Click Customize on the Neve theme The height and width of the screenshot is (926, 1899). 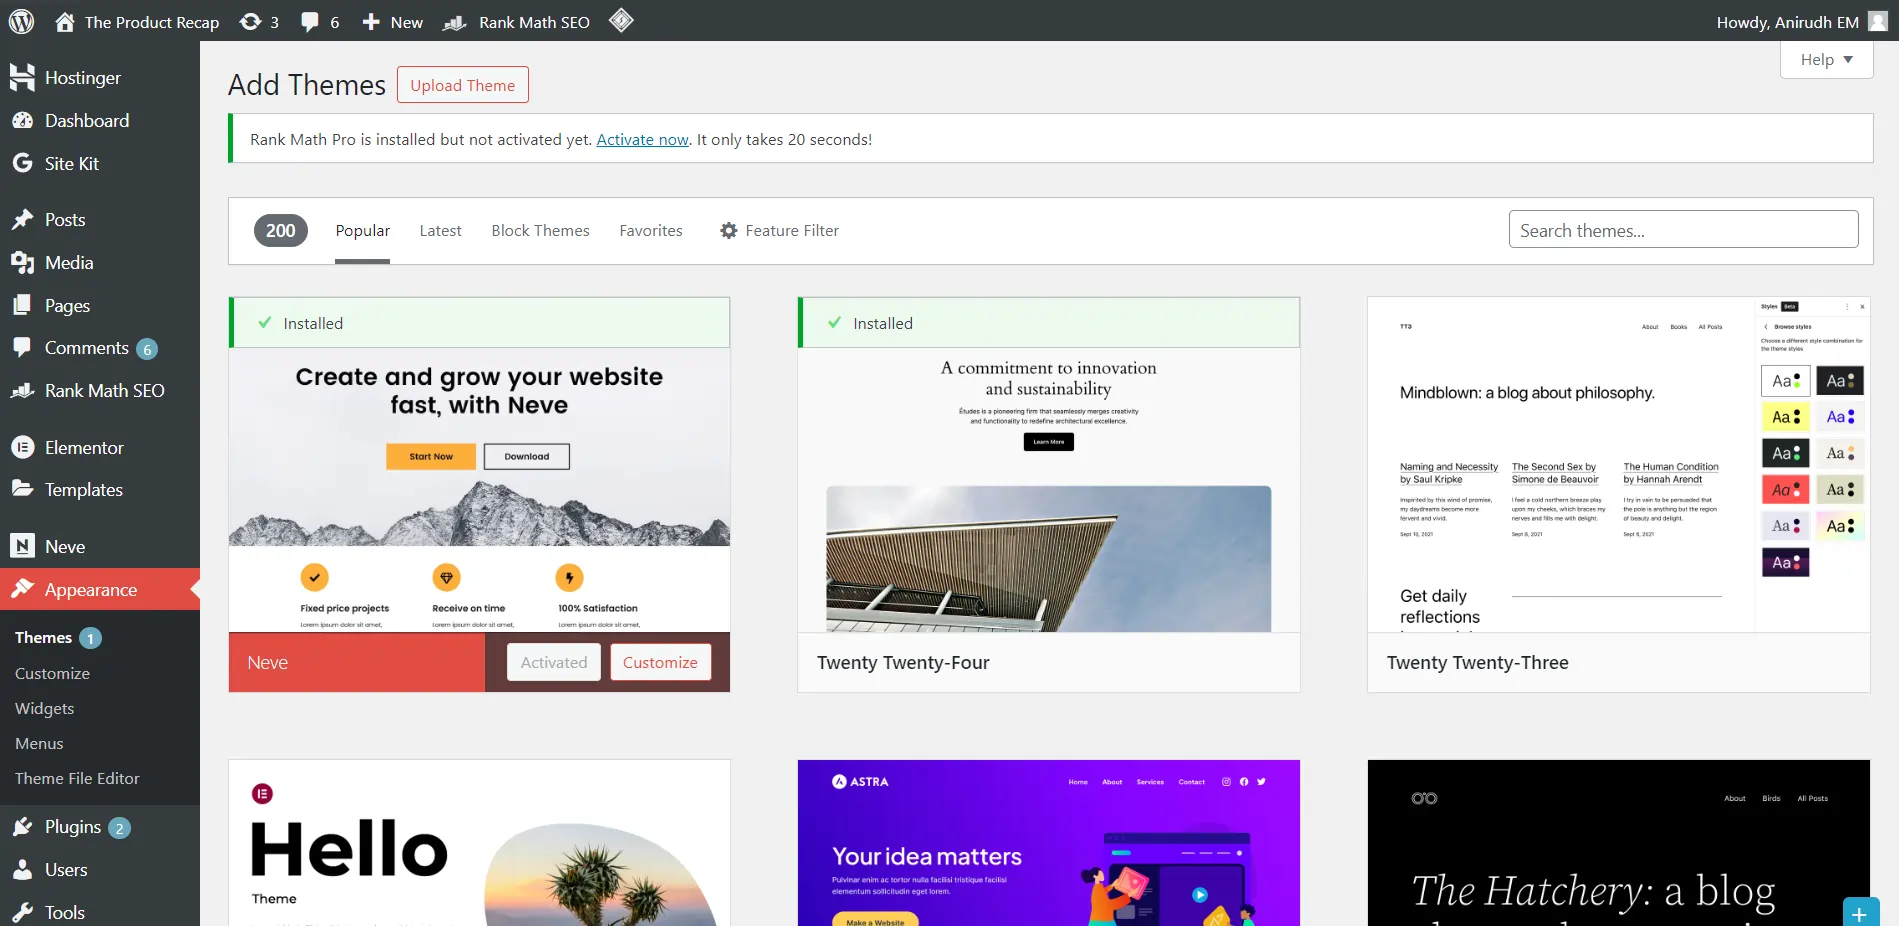[660, 662]
